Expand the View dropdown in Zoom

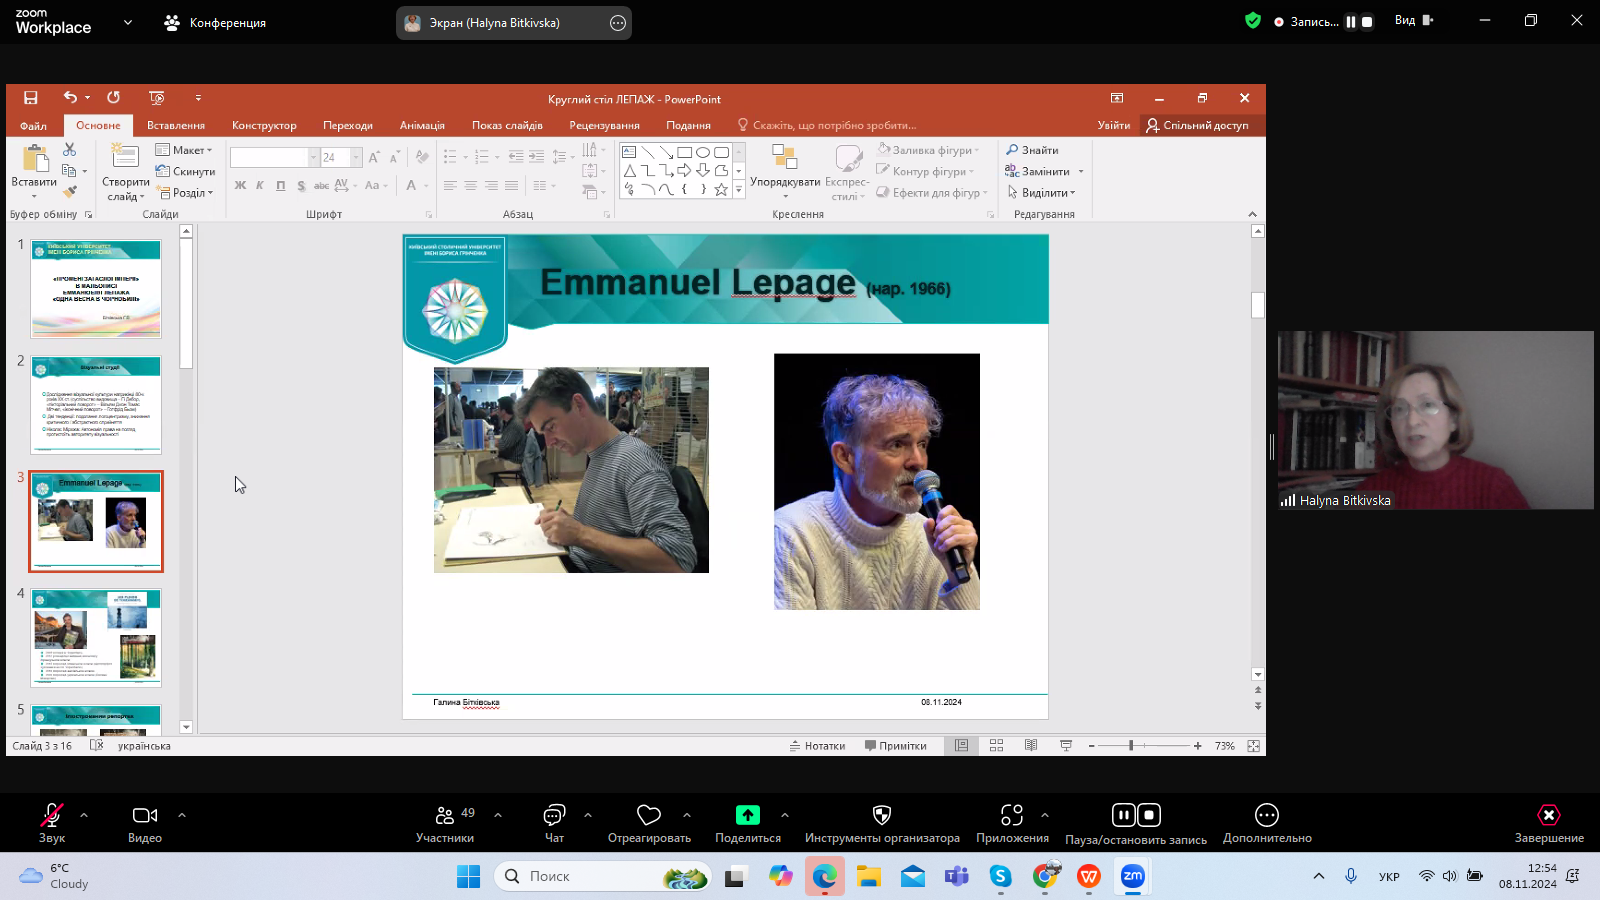[1412, 21]
